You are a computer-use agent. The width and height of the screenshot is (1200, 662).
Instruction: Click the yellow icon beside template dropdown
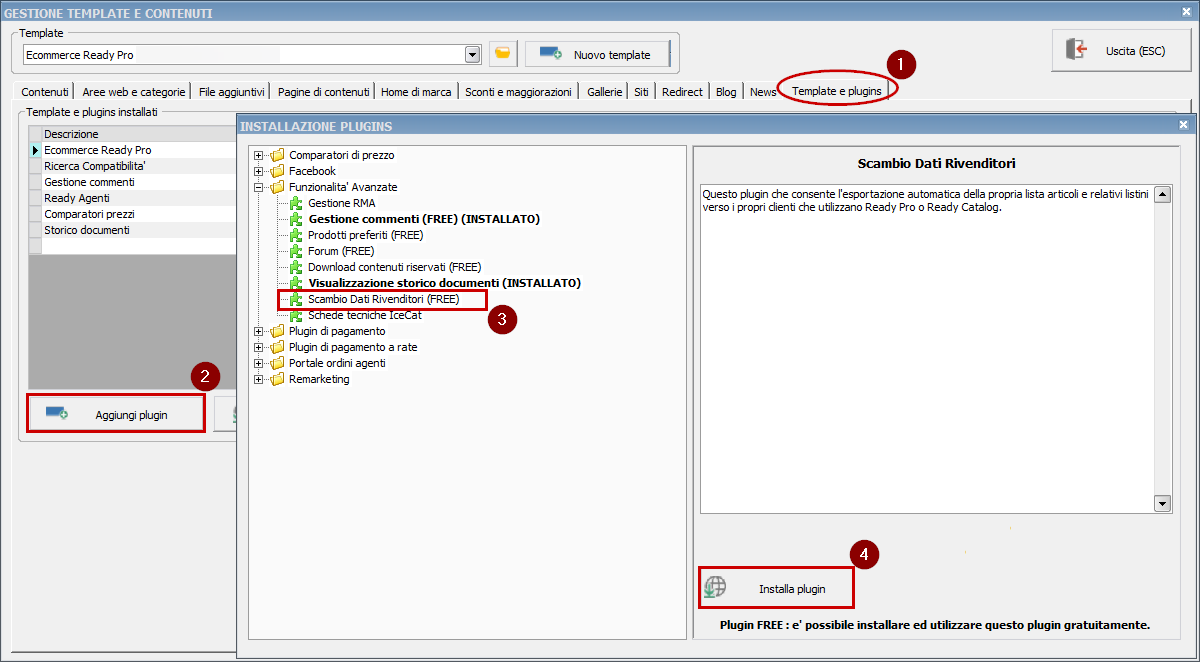click(x=503, y=54)
